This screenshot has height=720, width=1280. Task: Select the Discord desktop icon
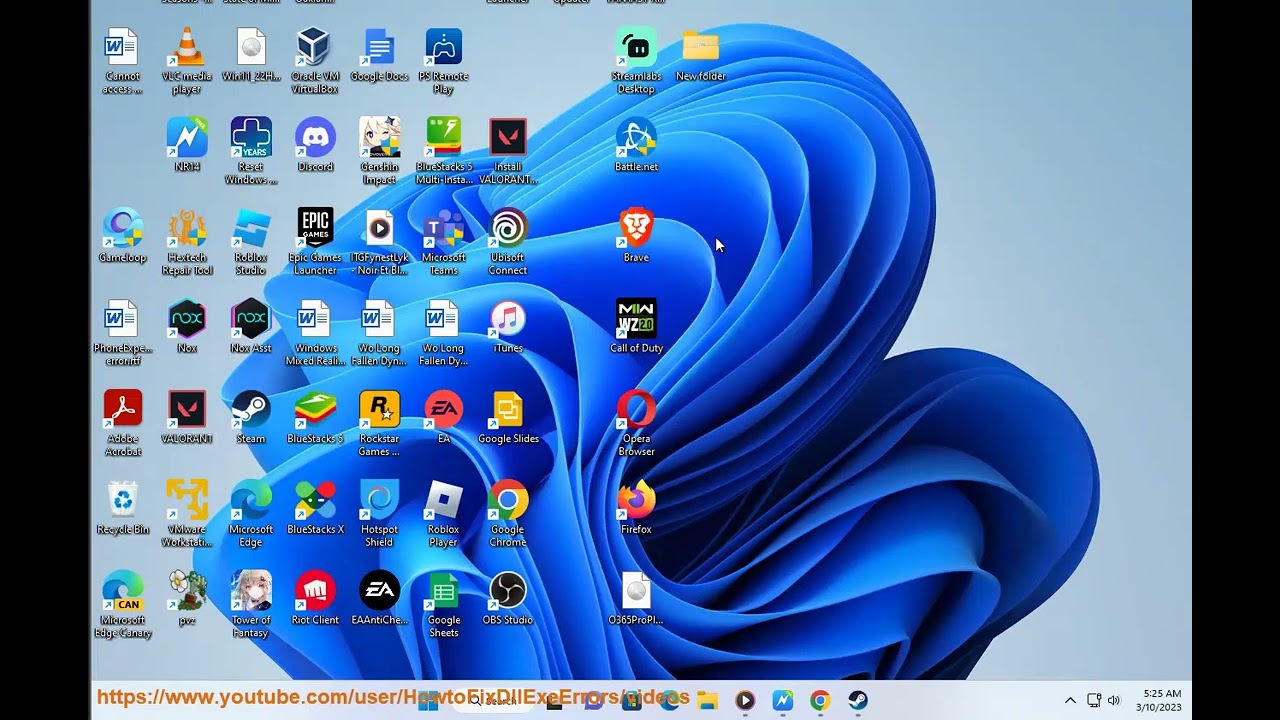tap(315, 146)
